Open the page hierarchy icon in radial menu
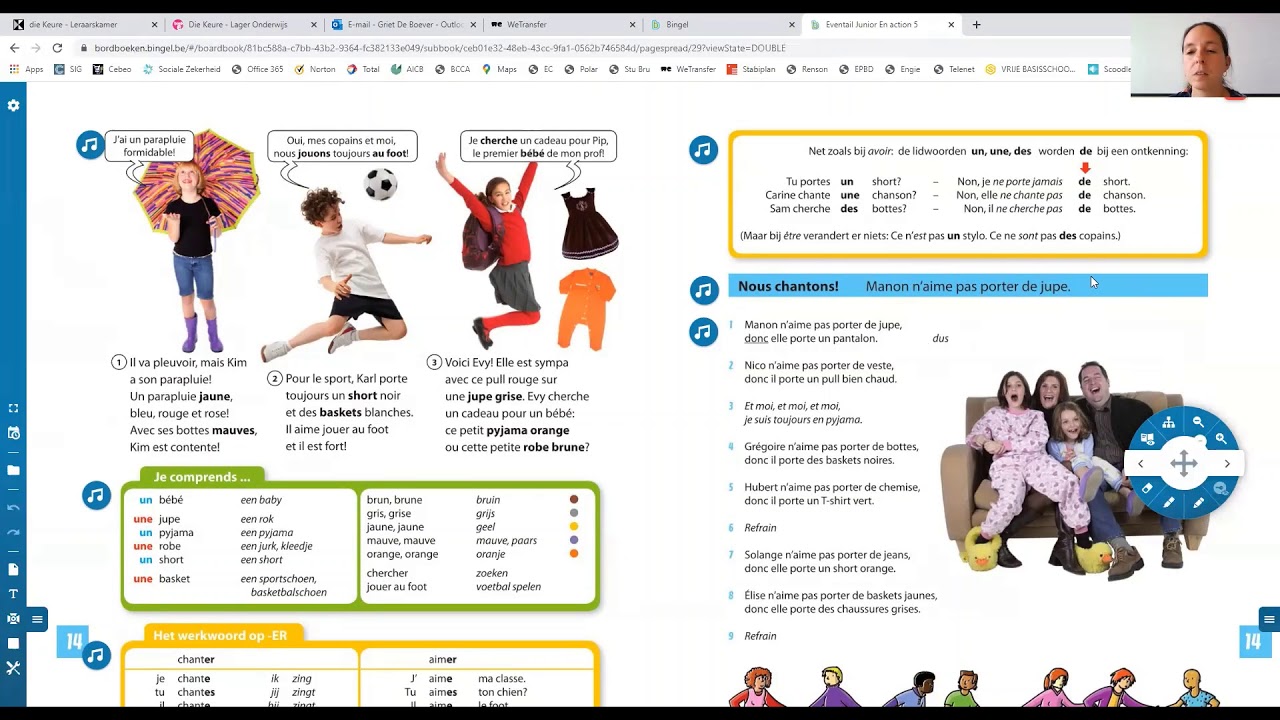The height and width of the screenshot is (720, 1280). 1168,423
